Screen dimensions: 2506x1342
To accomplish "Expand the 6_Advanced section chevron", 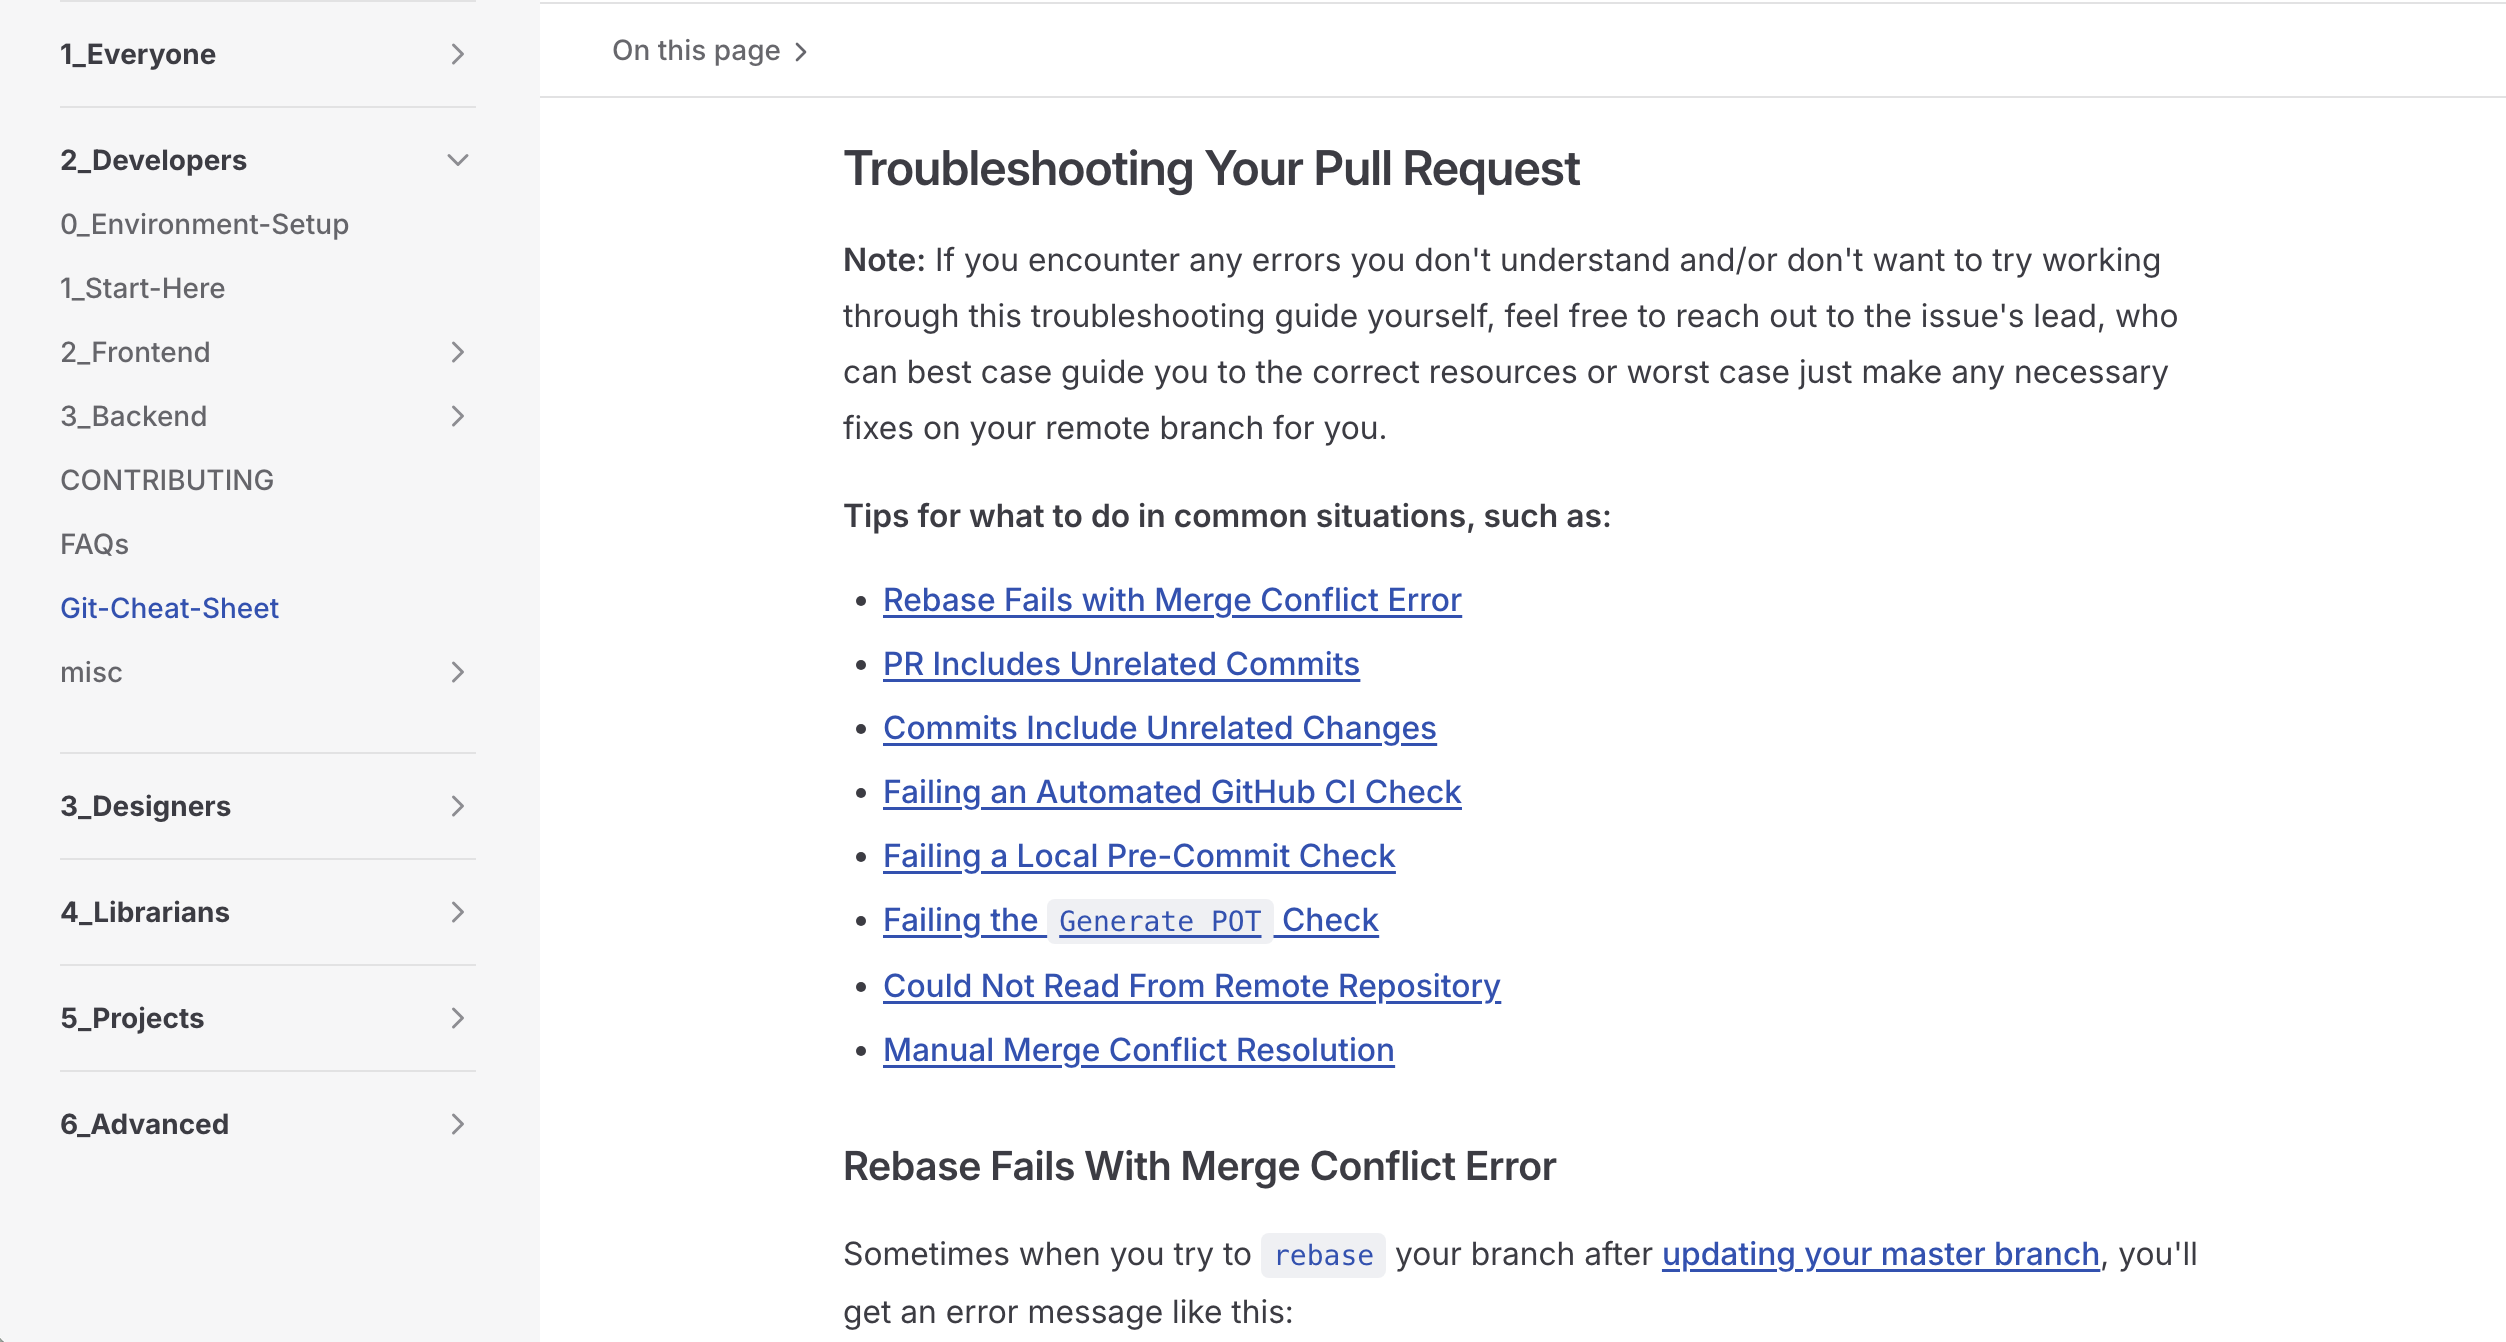I will tap(457, 1124).
